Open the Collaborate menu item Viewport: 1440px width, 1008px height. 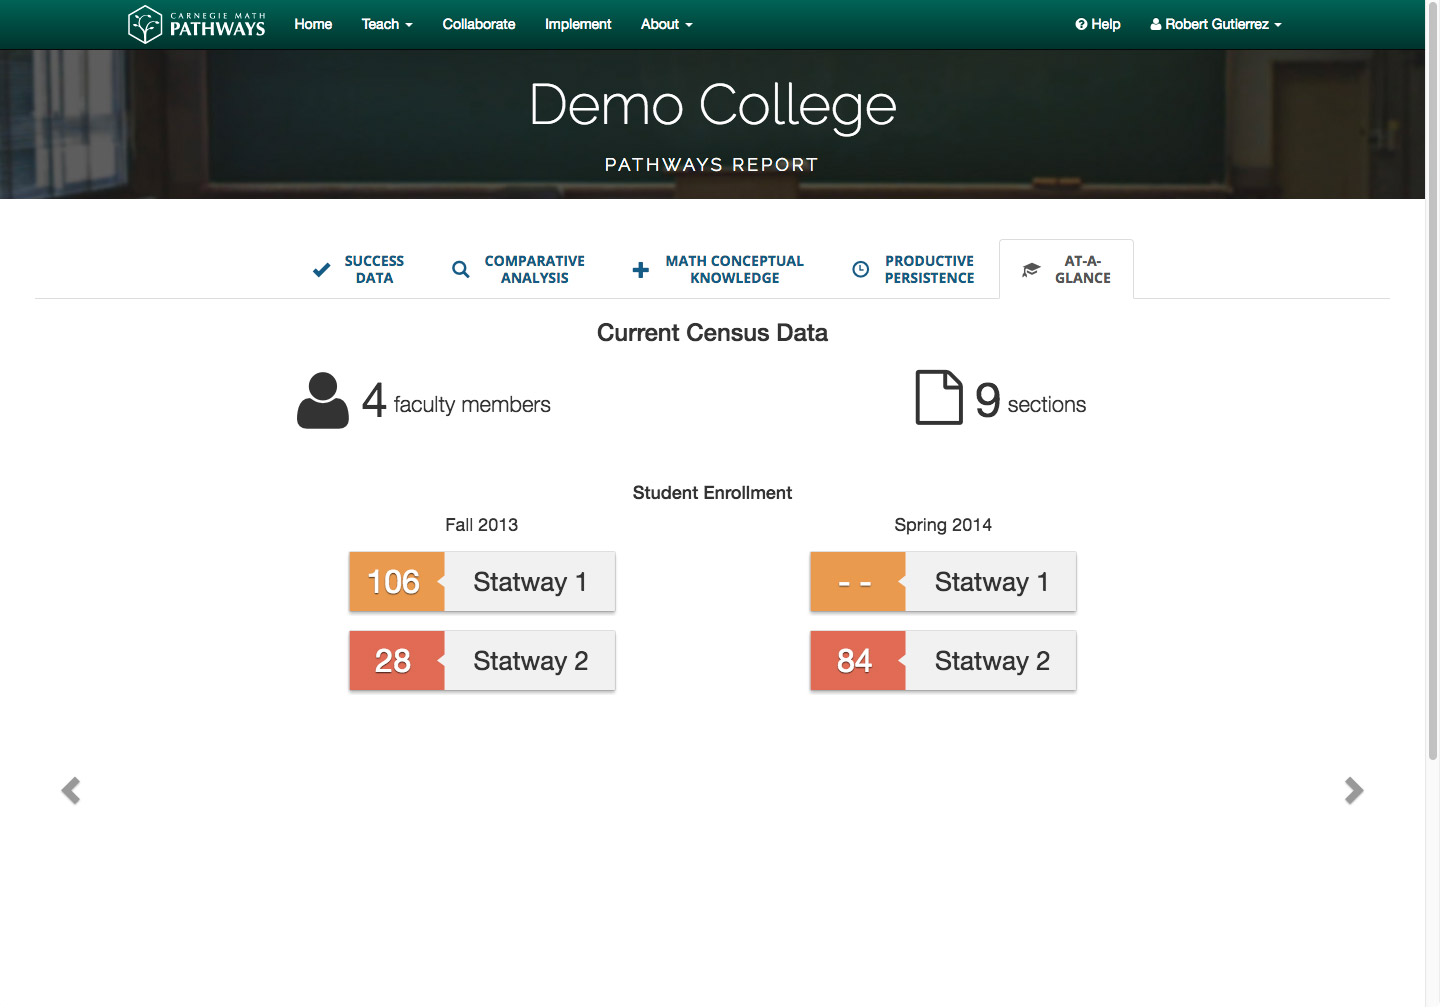coord(479,24)
